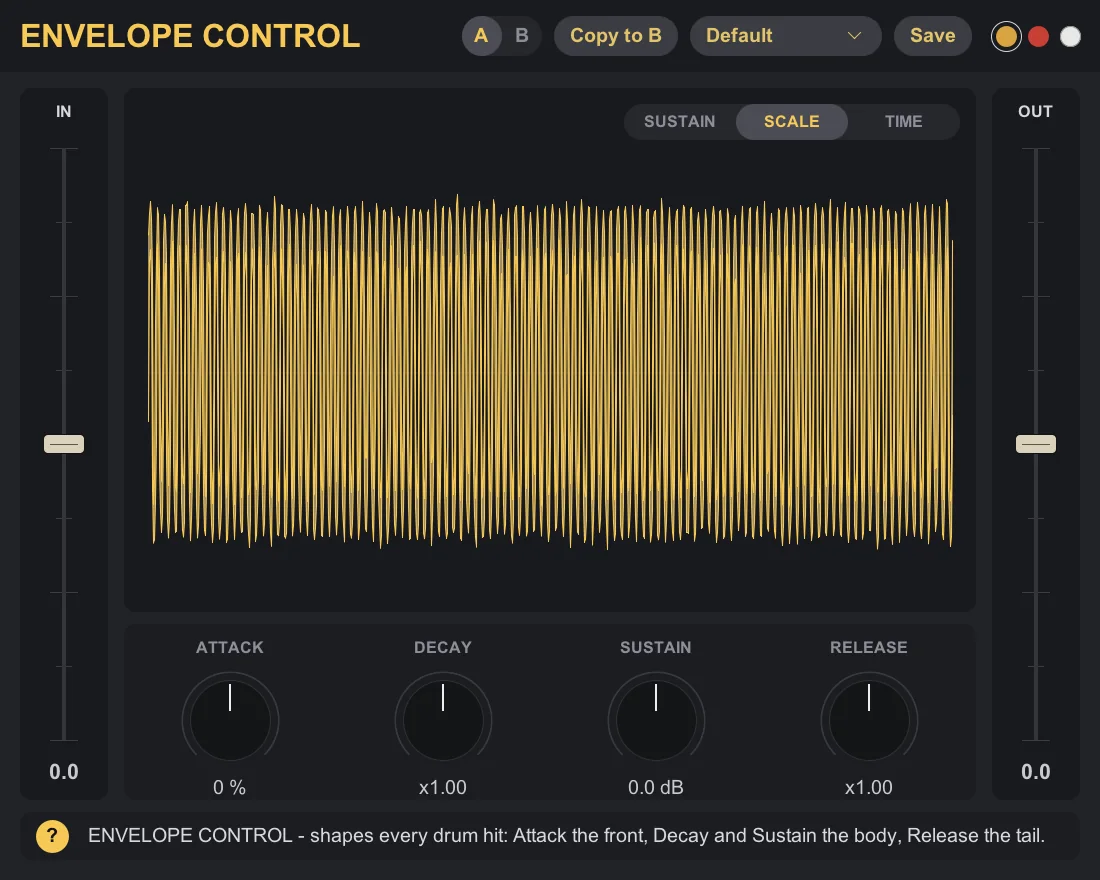The image size is (1100, 880).
Task: Click the yellow help question mark icon
Action: click(53, 836)
